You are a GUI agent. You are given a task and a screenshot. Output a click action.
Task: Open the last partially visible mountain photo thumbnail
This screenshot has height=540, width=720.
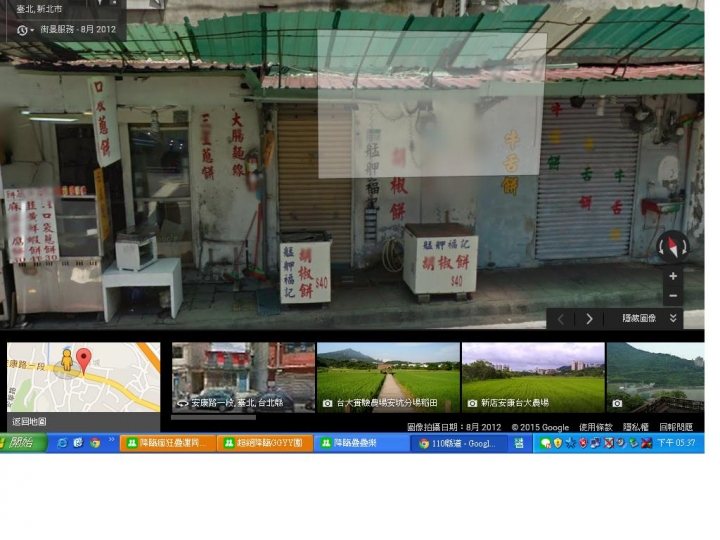[x=655, y=377]
